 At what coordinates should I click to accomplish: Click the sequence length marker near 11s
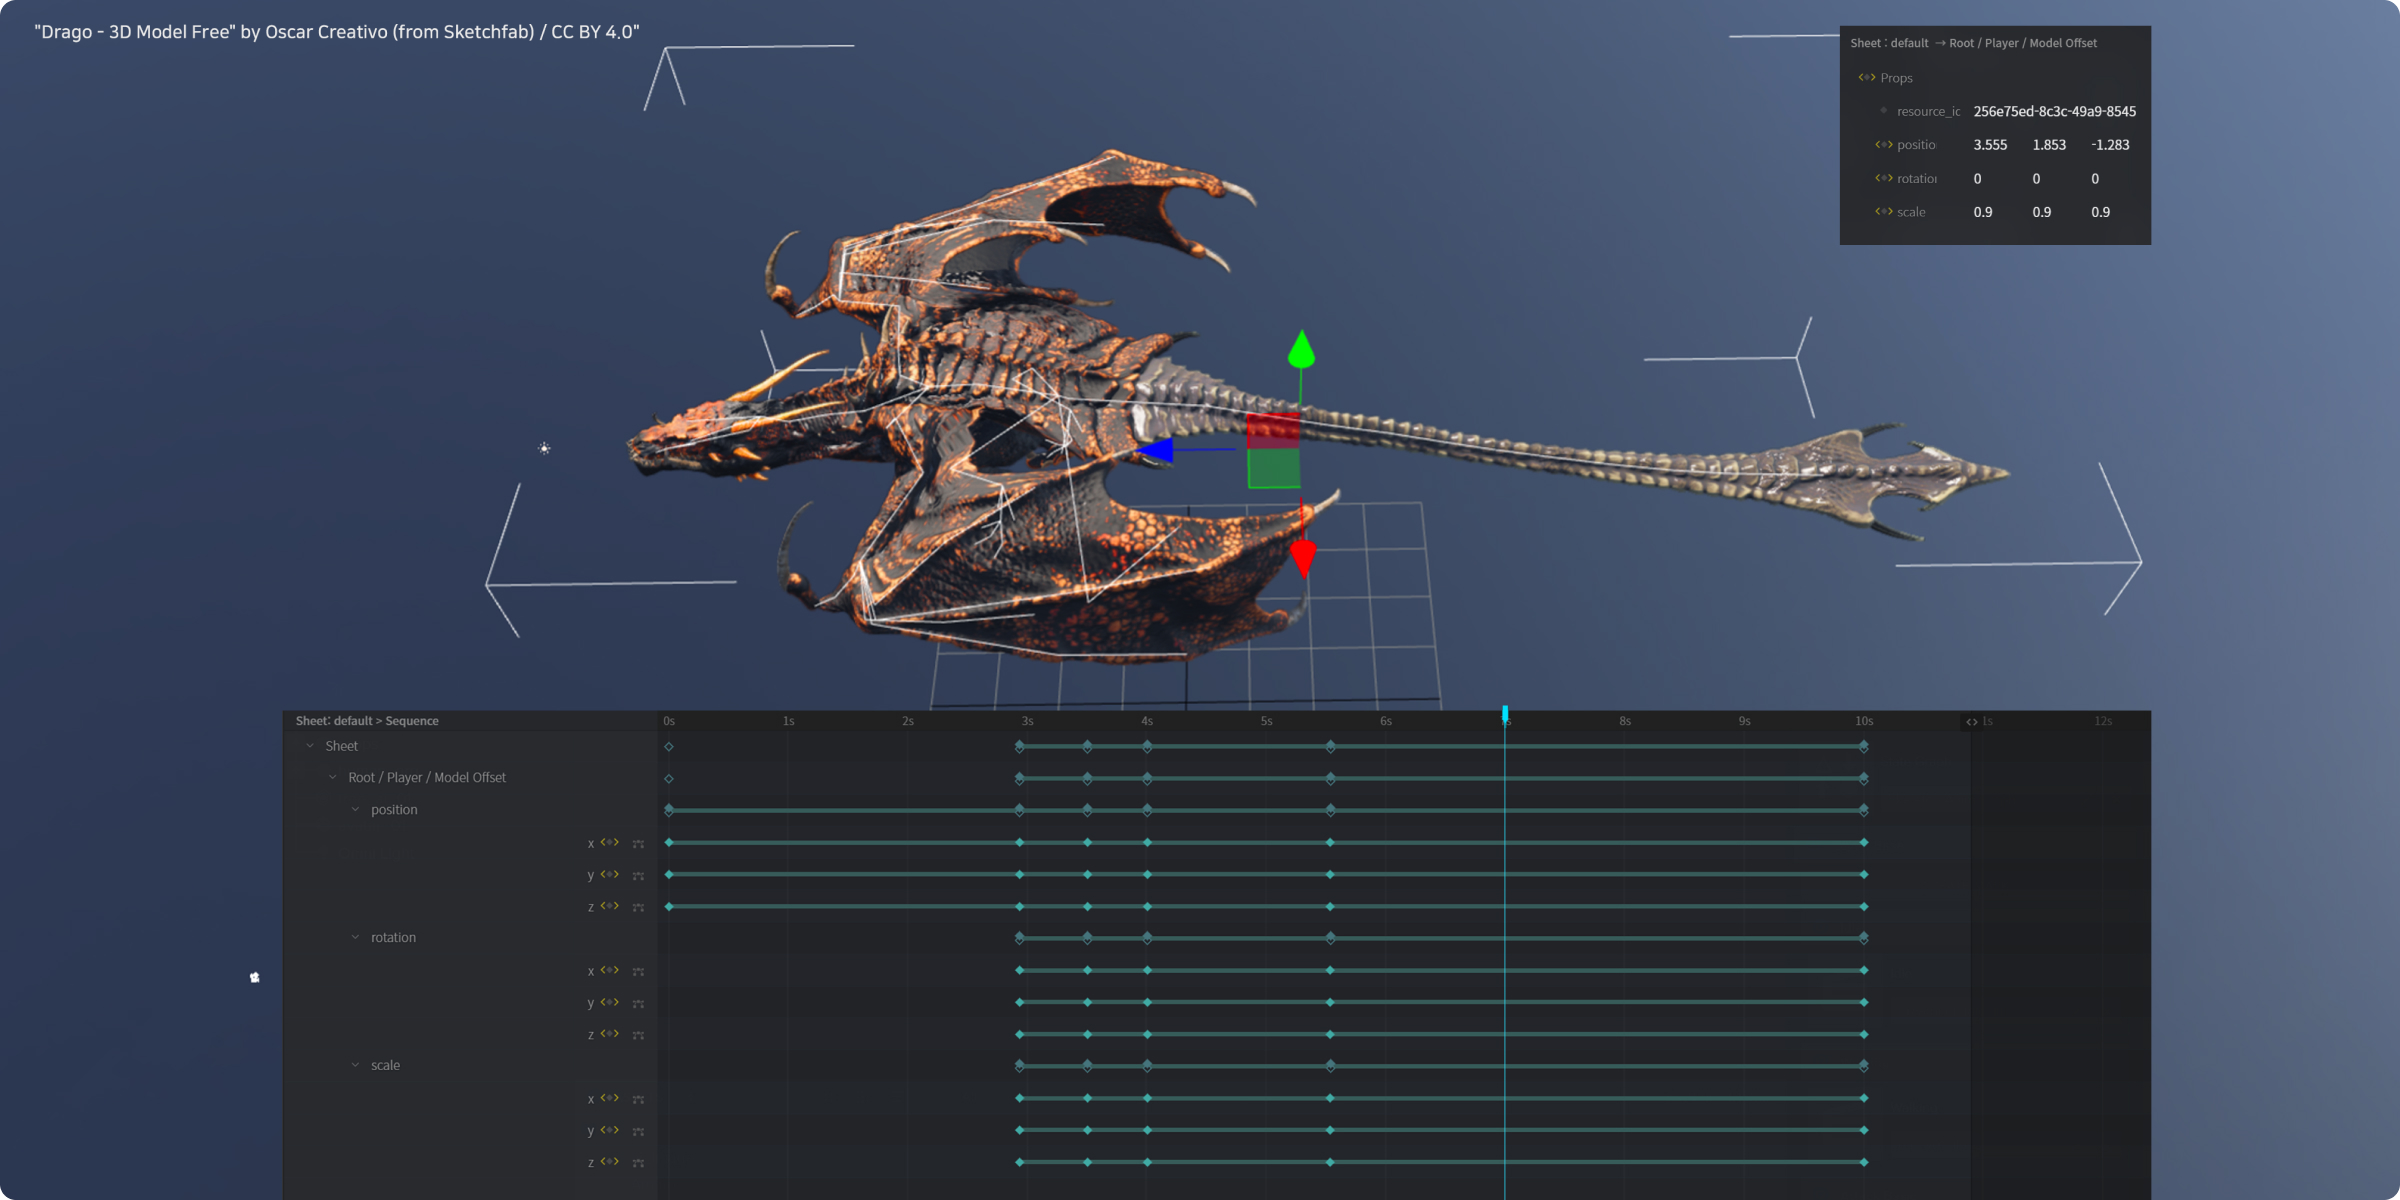(x=1972, y=721)
